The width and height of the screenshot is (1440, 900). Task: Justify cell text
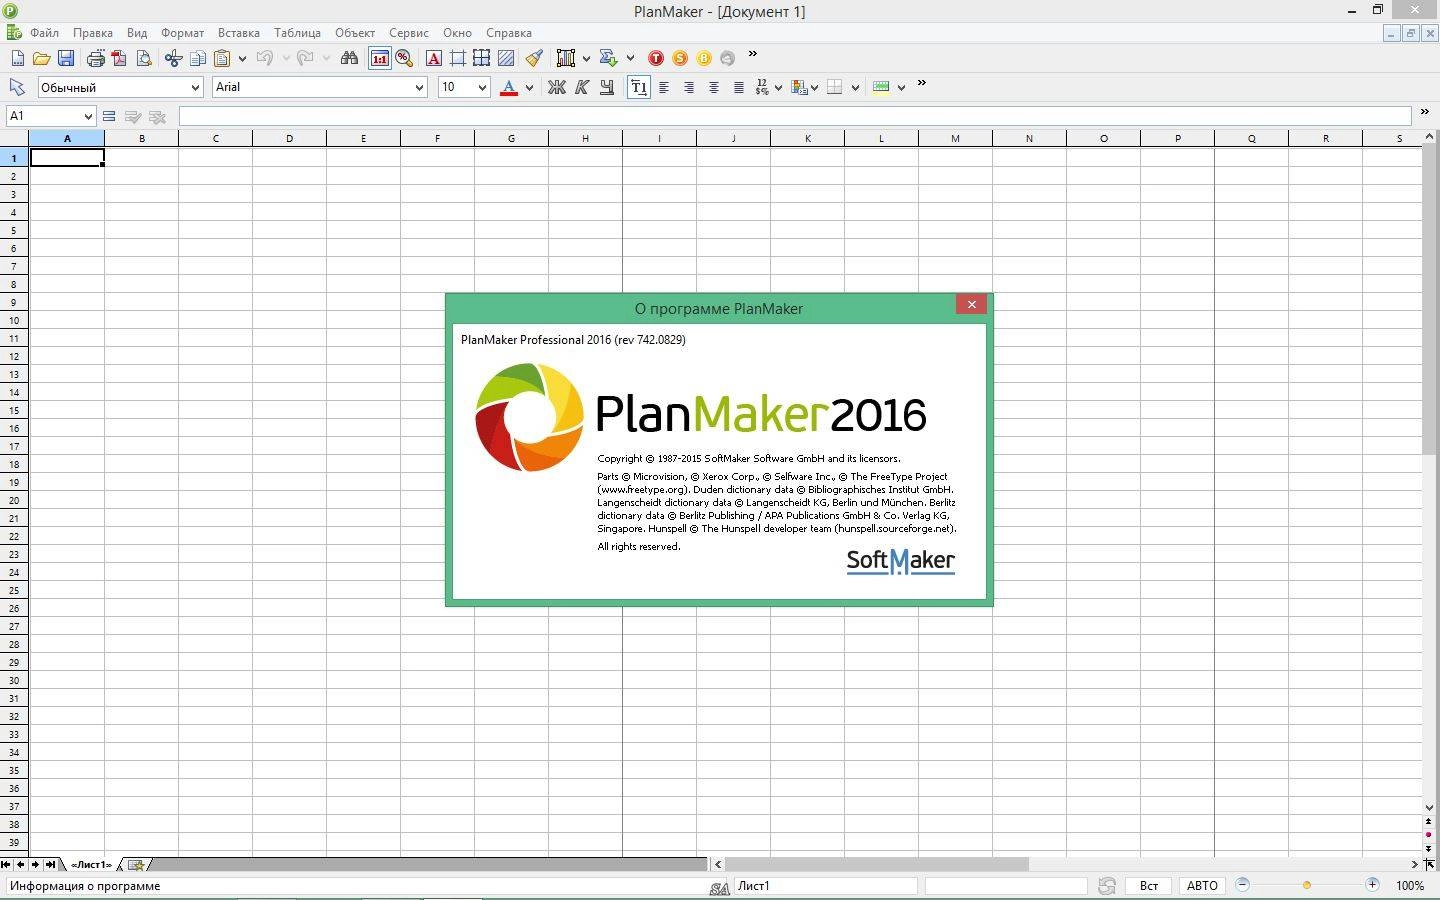pos(739,87)
